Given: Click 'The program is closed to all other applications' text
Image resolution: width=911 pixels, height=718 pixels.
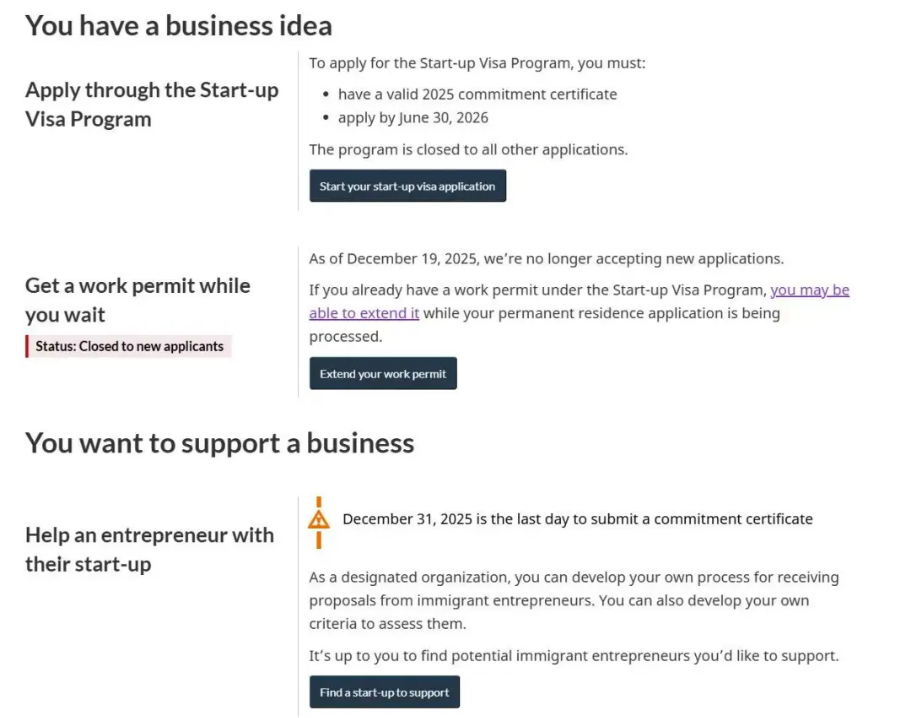Looking at the screenshot, I should [468, 150].
